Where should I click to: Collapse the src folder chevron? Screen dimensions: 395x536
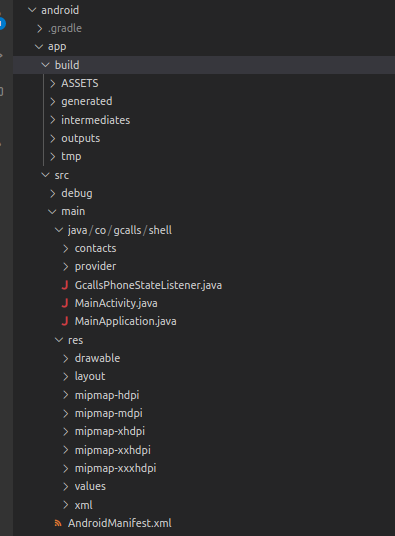(45, 175)
